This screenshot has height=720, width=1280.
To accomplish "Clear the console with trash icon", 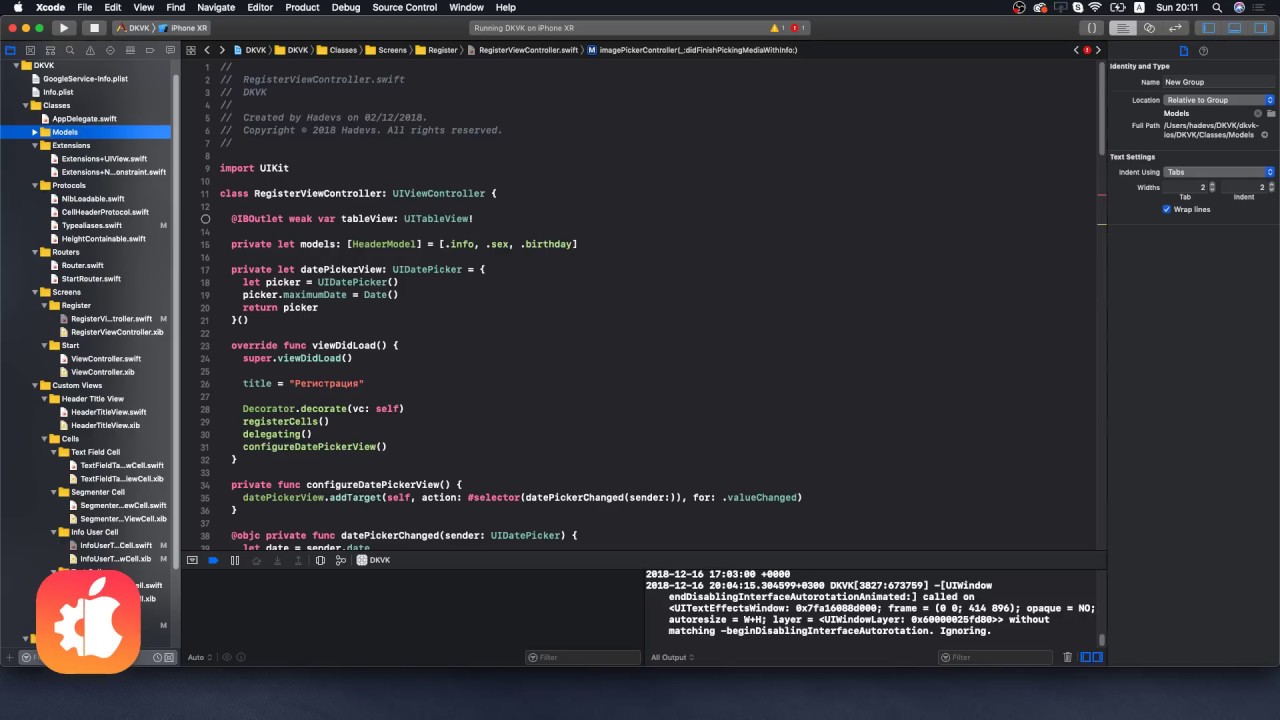I will tap(1068, 657).
